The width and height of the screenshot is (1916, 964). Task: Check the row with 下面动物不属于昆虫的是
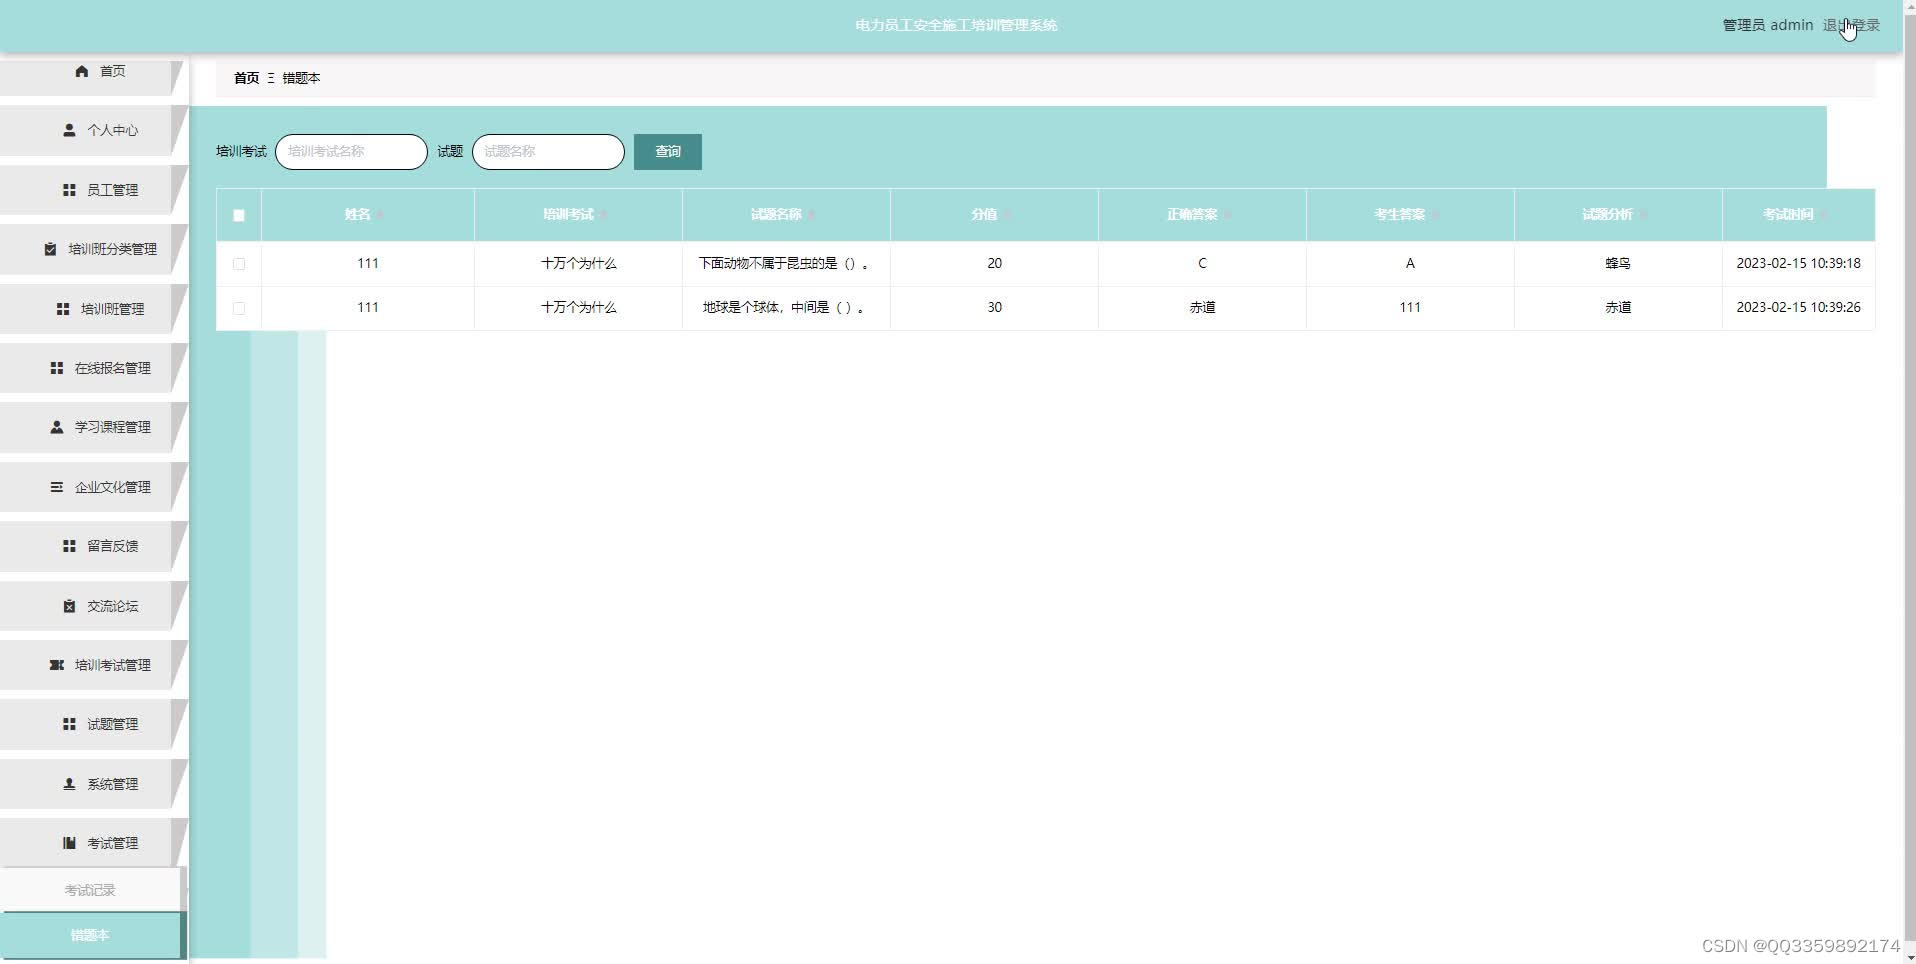[x=239, y=264]
